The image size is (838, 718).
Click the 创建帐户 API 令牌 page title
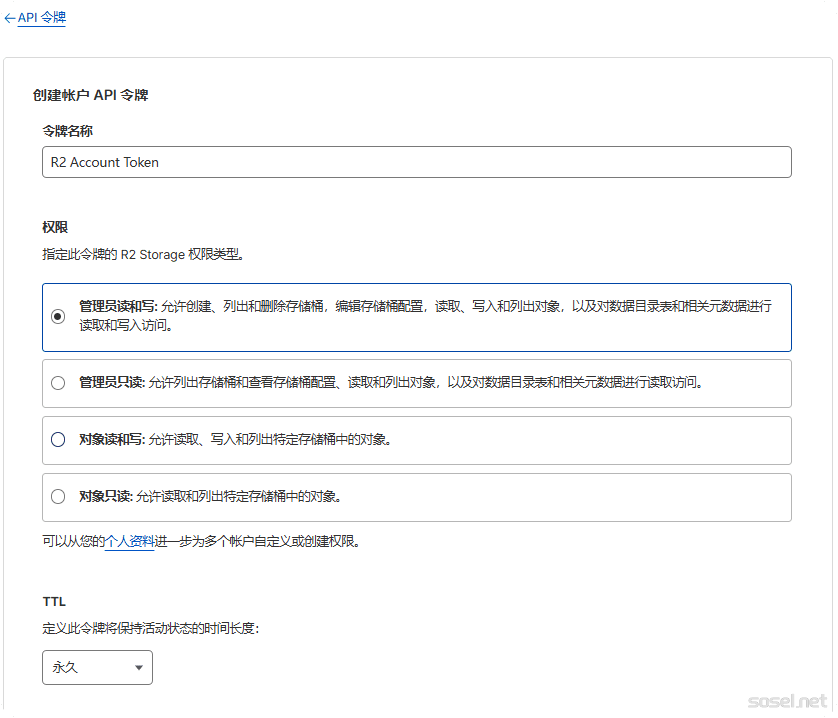[91, 96]
